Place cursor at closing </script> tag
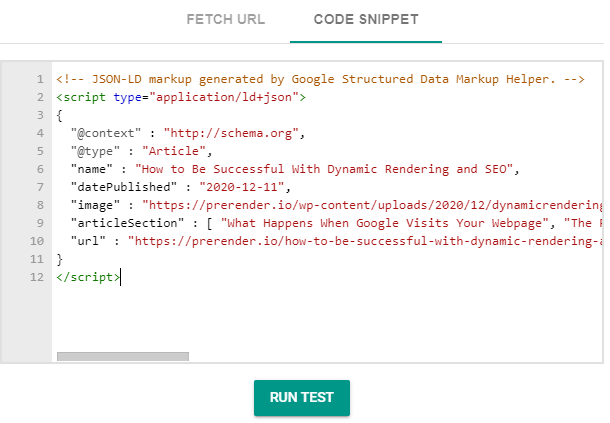 point(88,277)
